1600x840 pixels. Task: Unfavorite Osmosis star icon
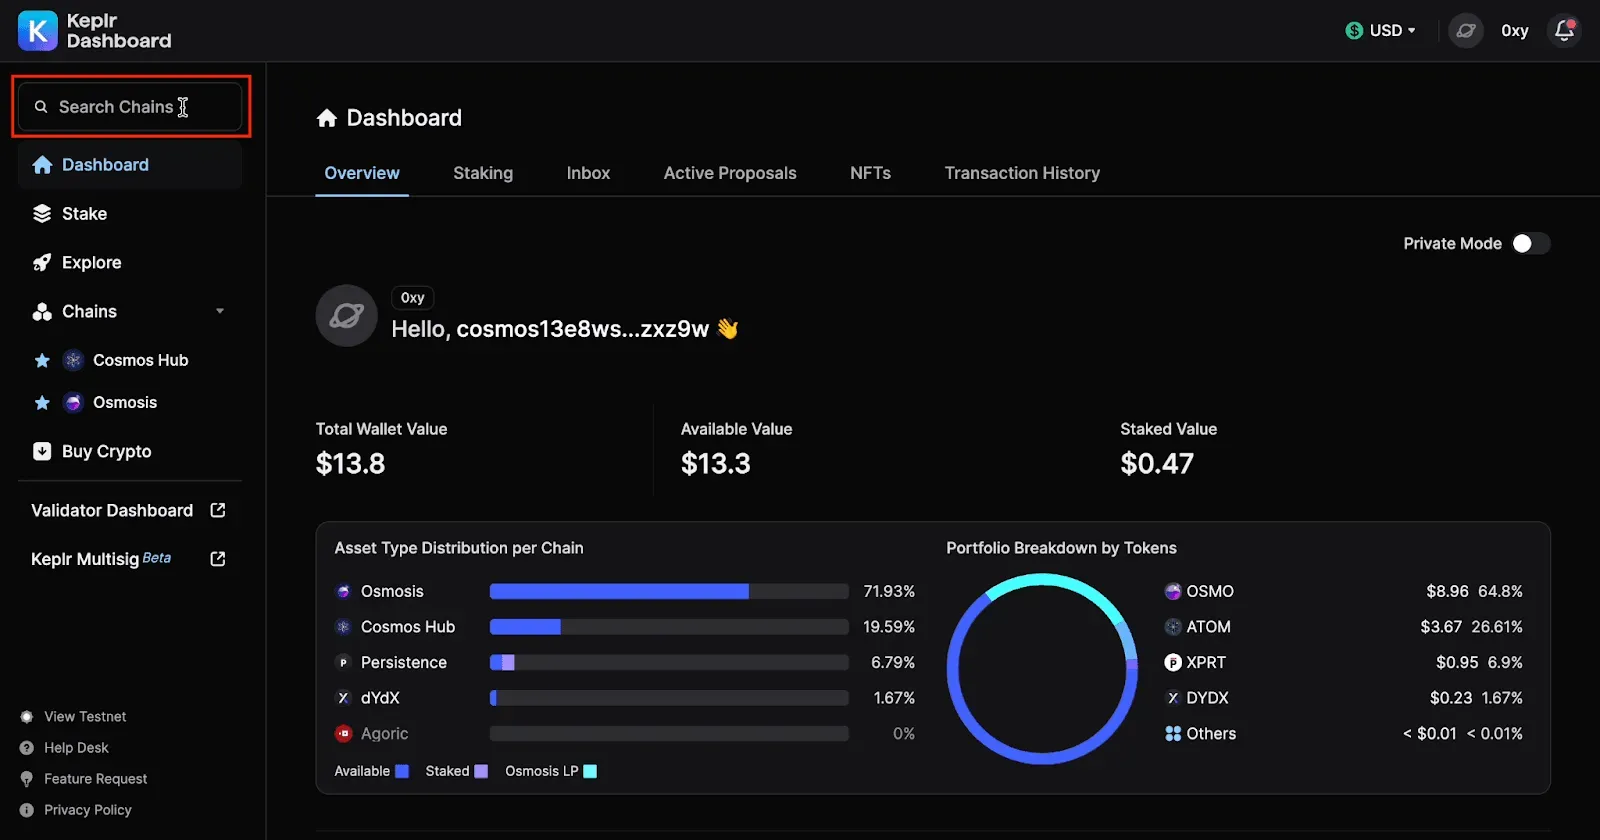pyautogui.click(x=42, y=403)
